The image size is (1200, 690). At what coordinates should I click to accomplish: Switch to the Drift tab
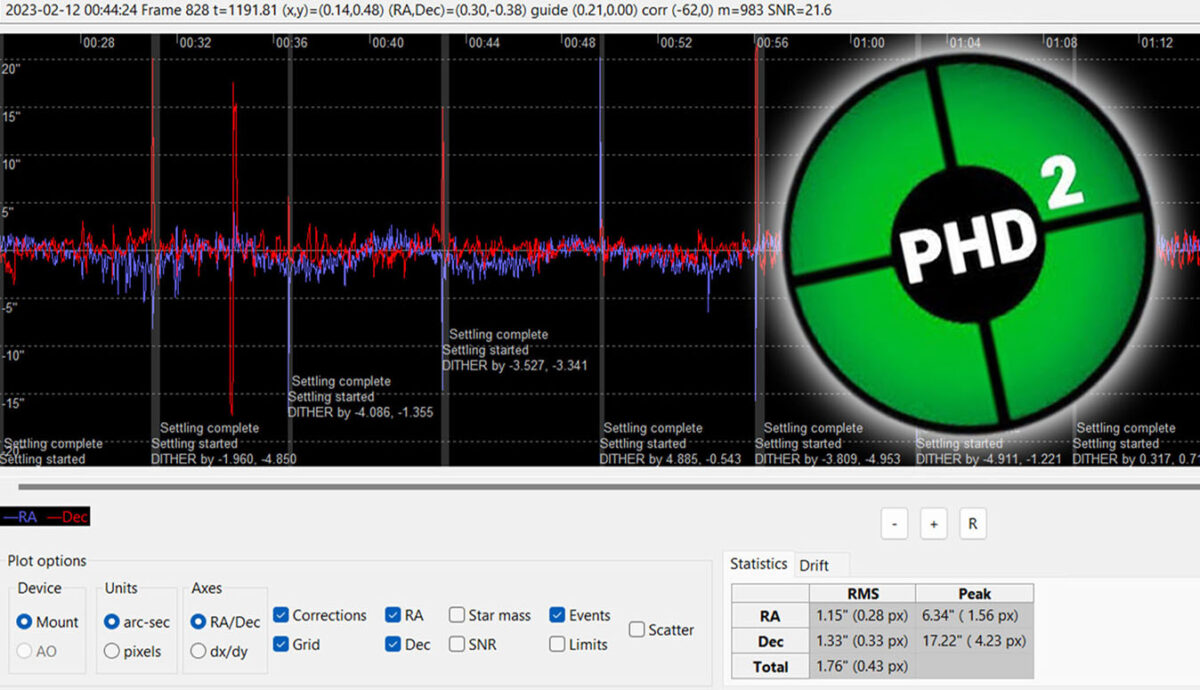(x=814, y=565)
